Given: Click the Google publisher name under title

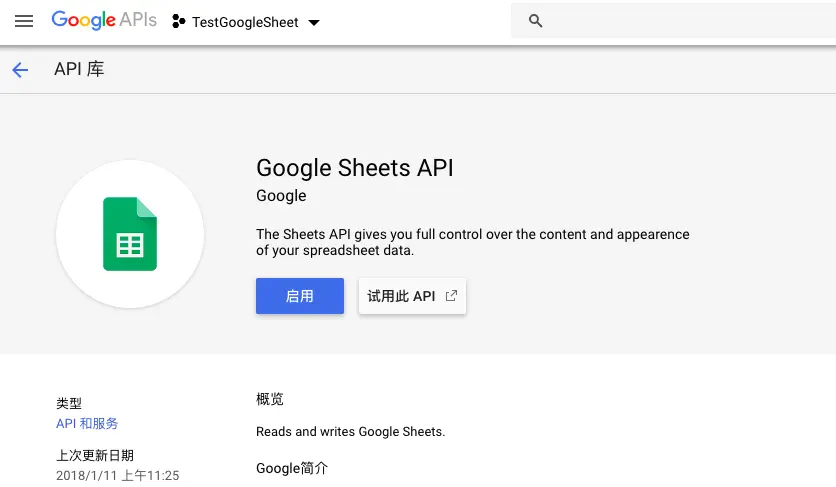Looking at the screenshot, I should pyautogui.click(x=281, y=196).
